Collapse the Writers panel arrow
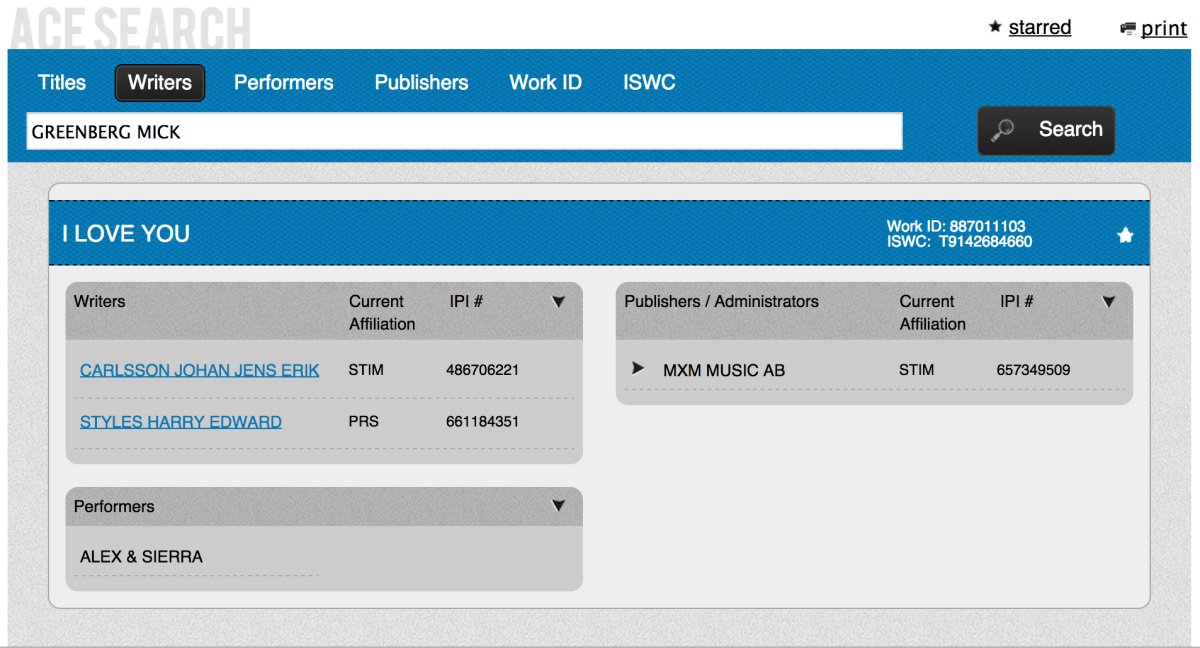1200x648 pixels. coord(559,301)
